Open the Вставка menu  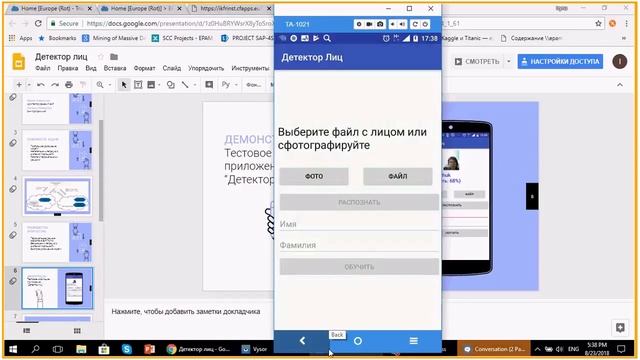[x=115, y=68]
